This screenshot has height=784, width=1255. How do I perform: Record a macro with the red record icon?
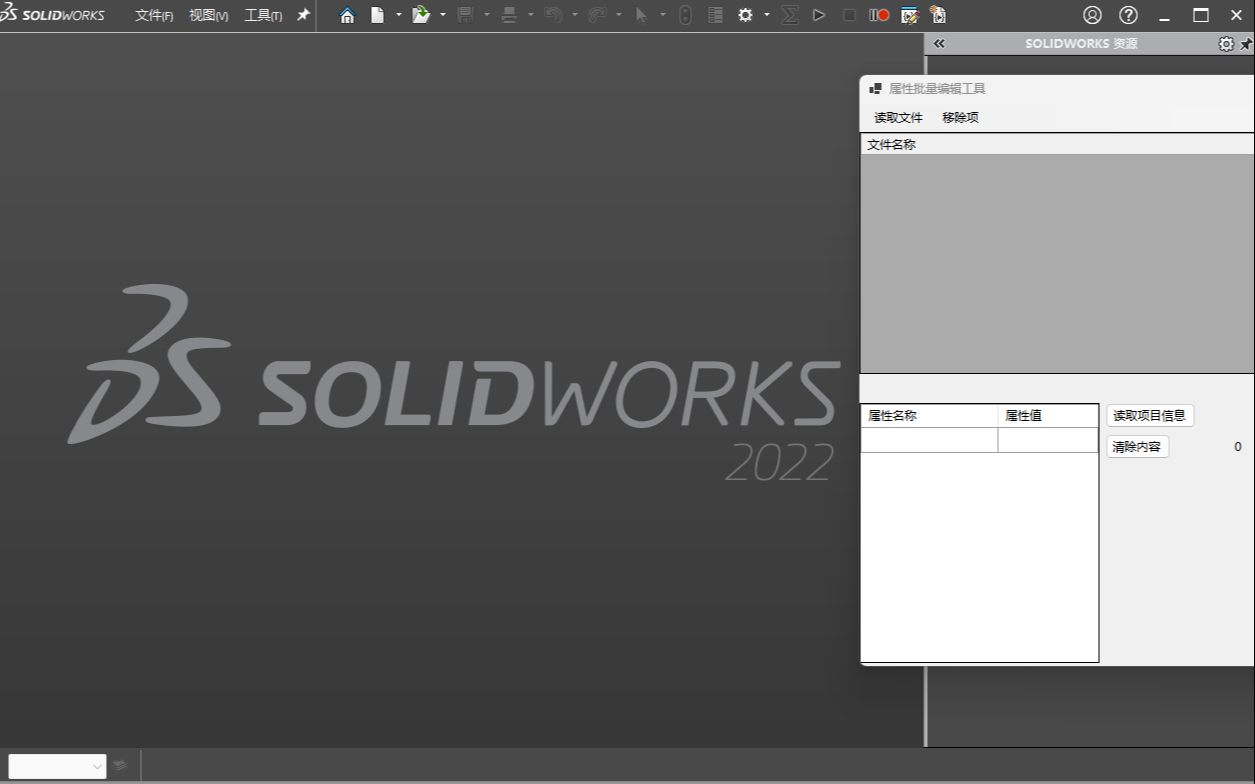878,15
